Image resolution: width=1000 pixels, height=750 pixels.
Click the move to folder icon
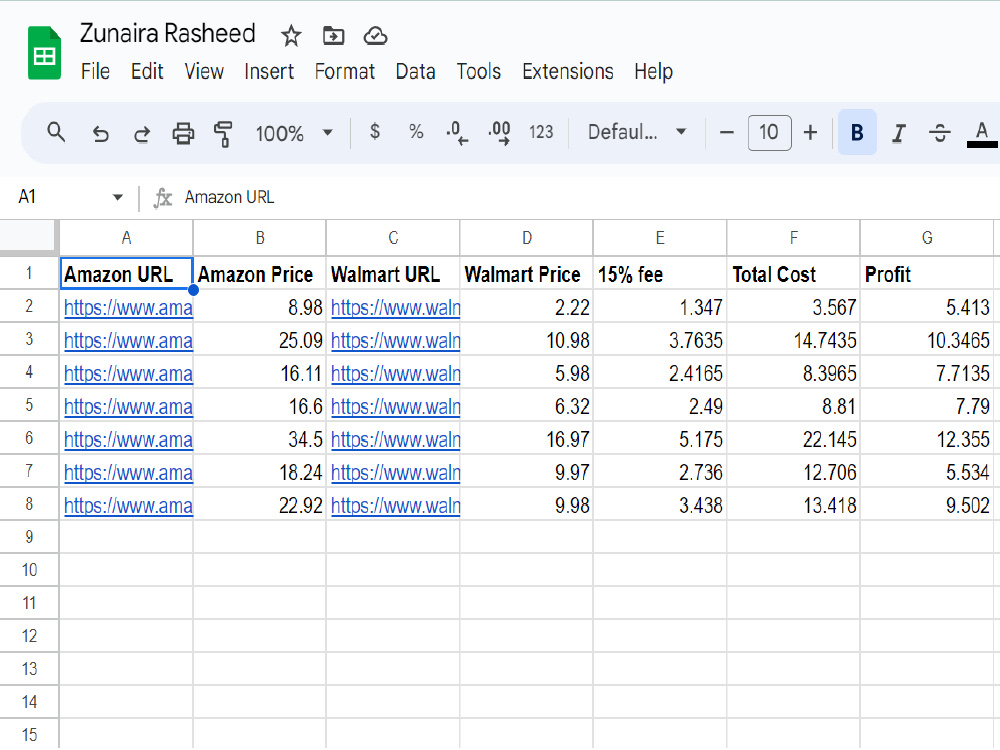[x=333, y=36]
